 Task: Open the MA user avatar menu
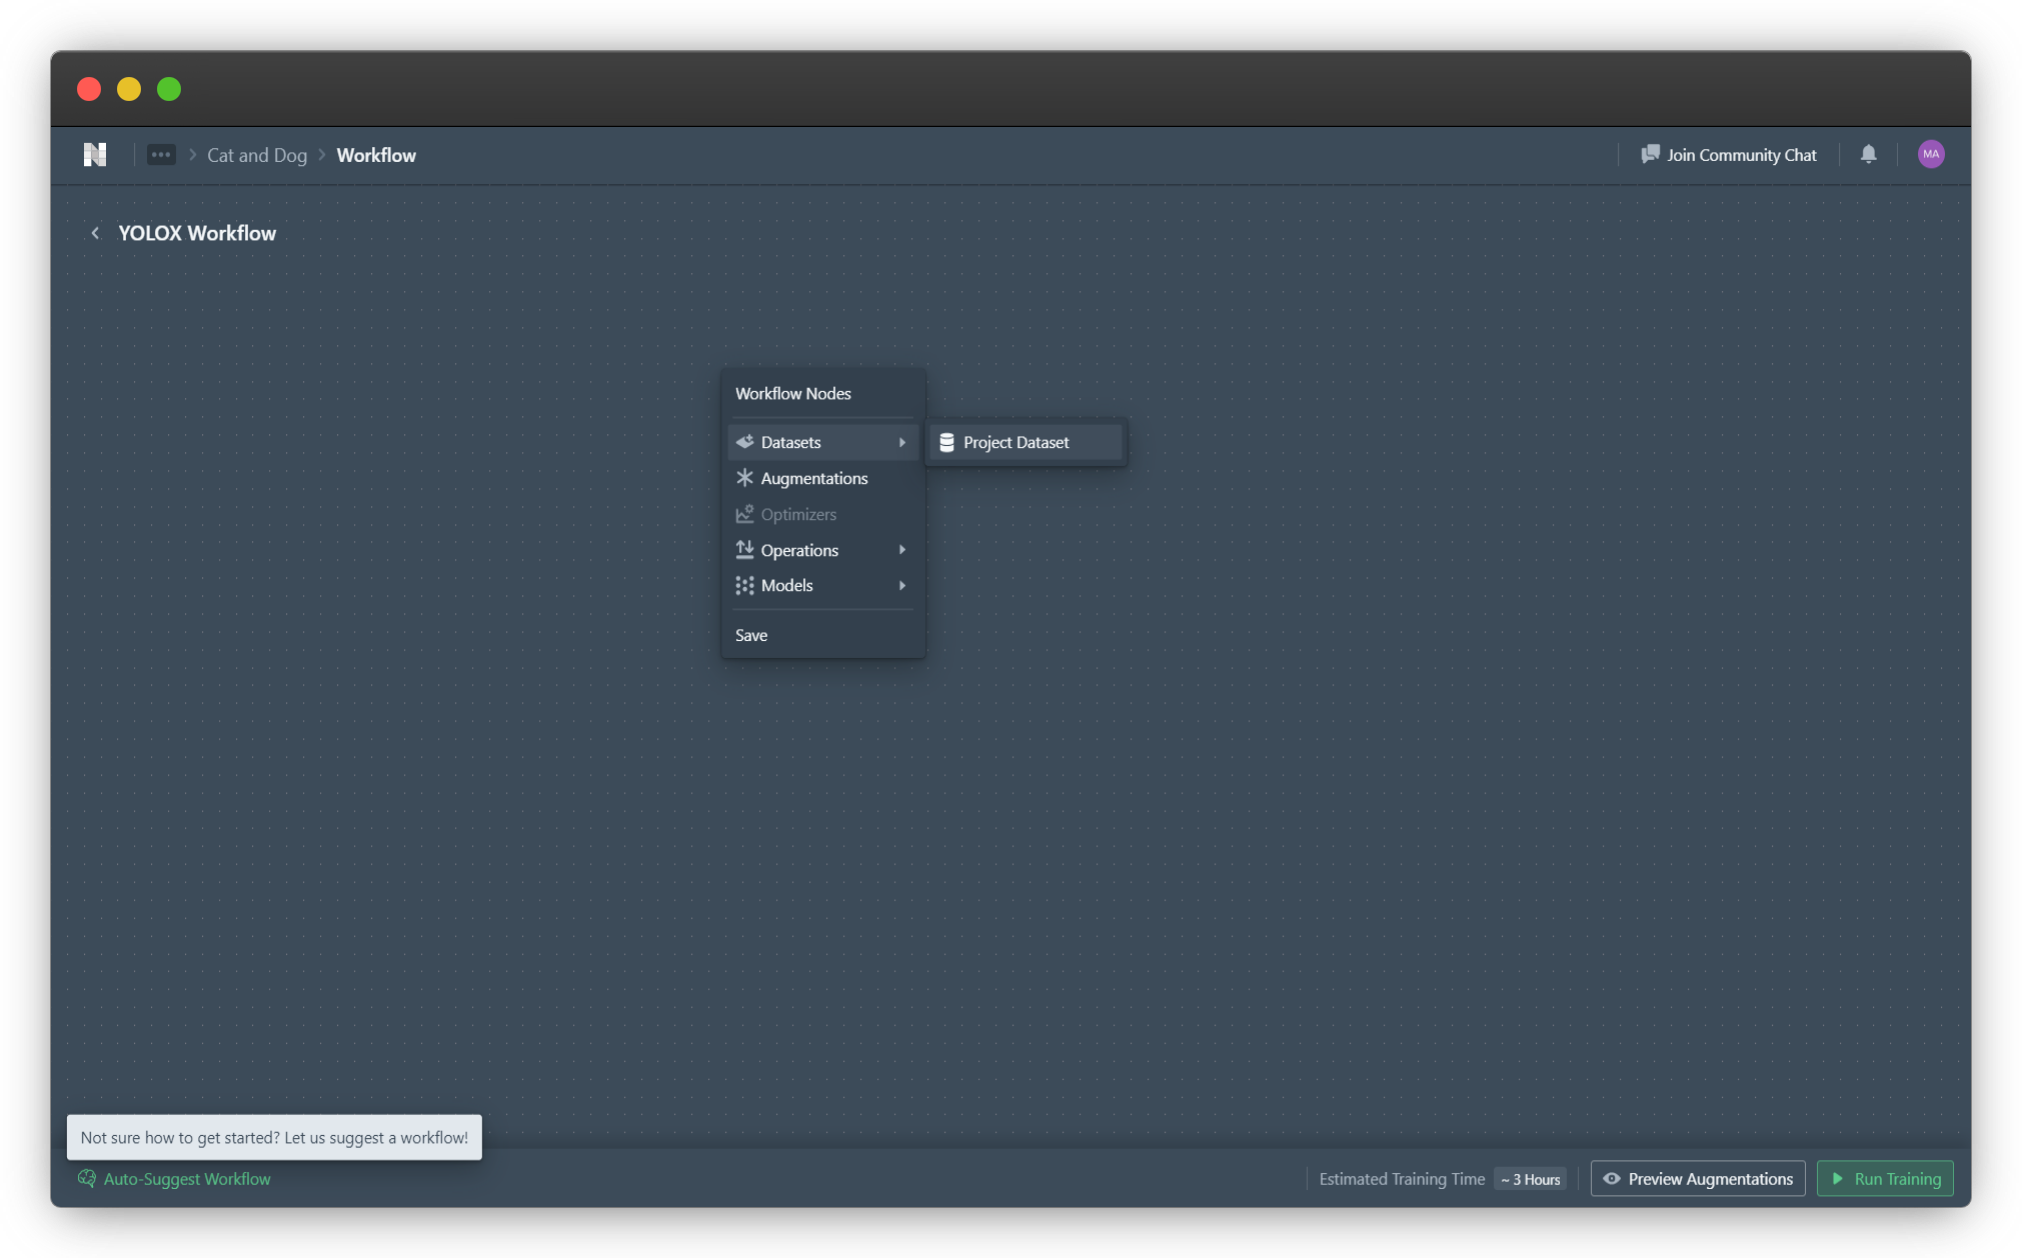pyautogui.click(x=1930, y=154)
